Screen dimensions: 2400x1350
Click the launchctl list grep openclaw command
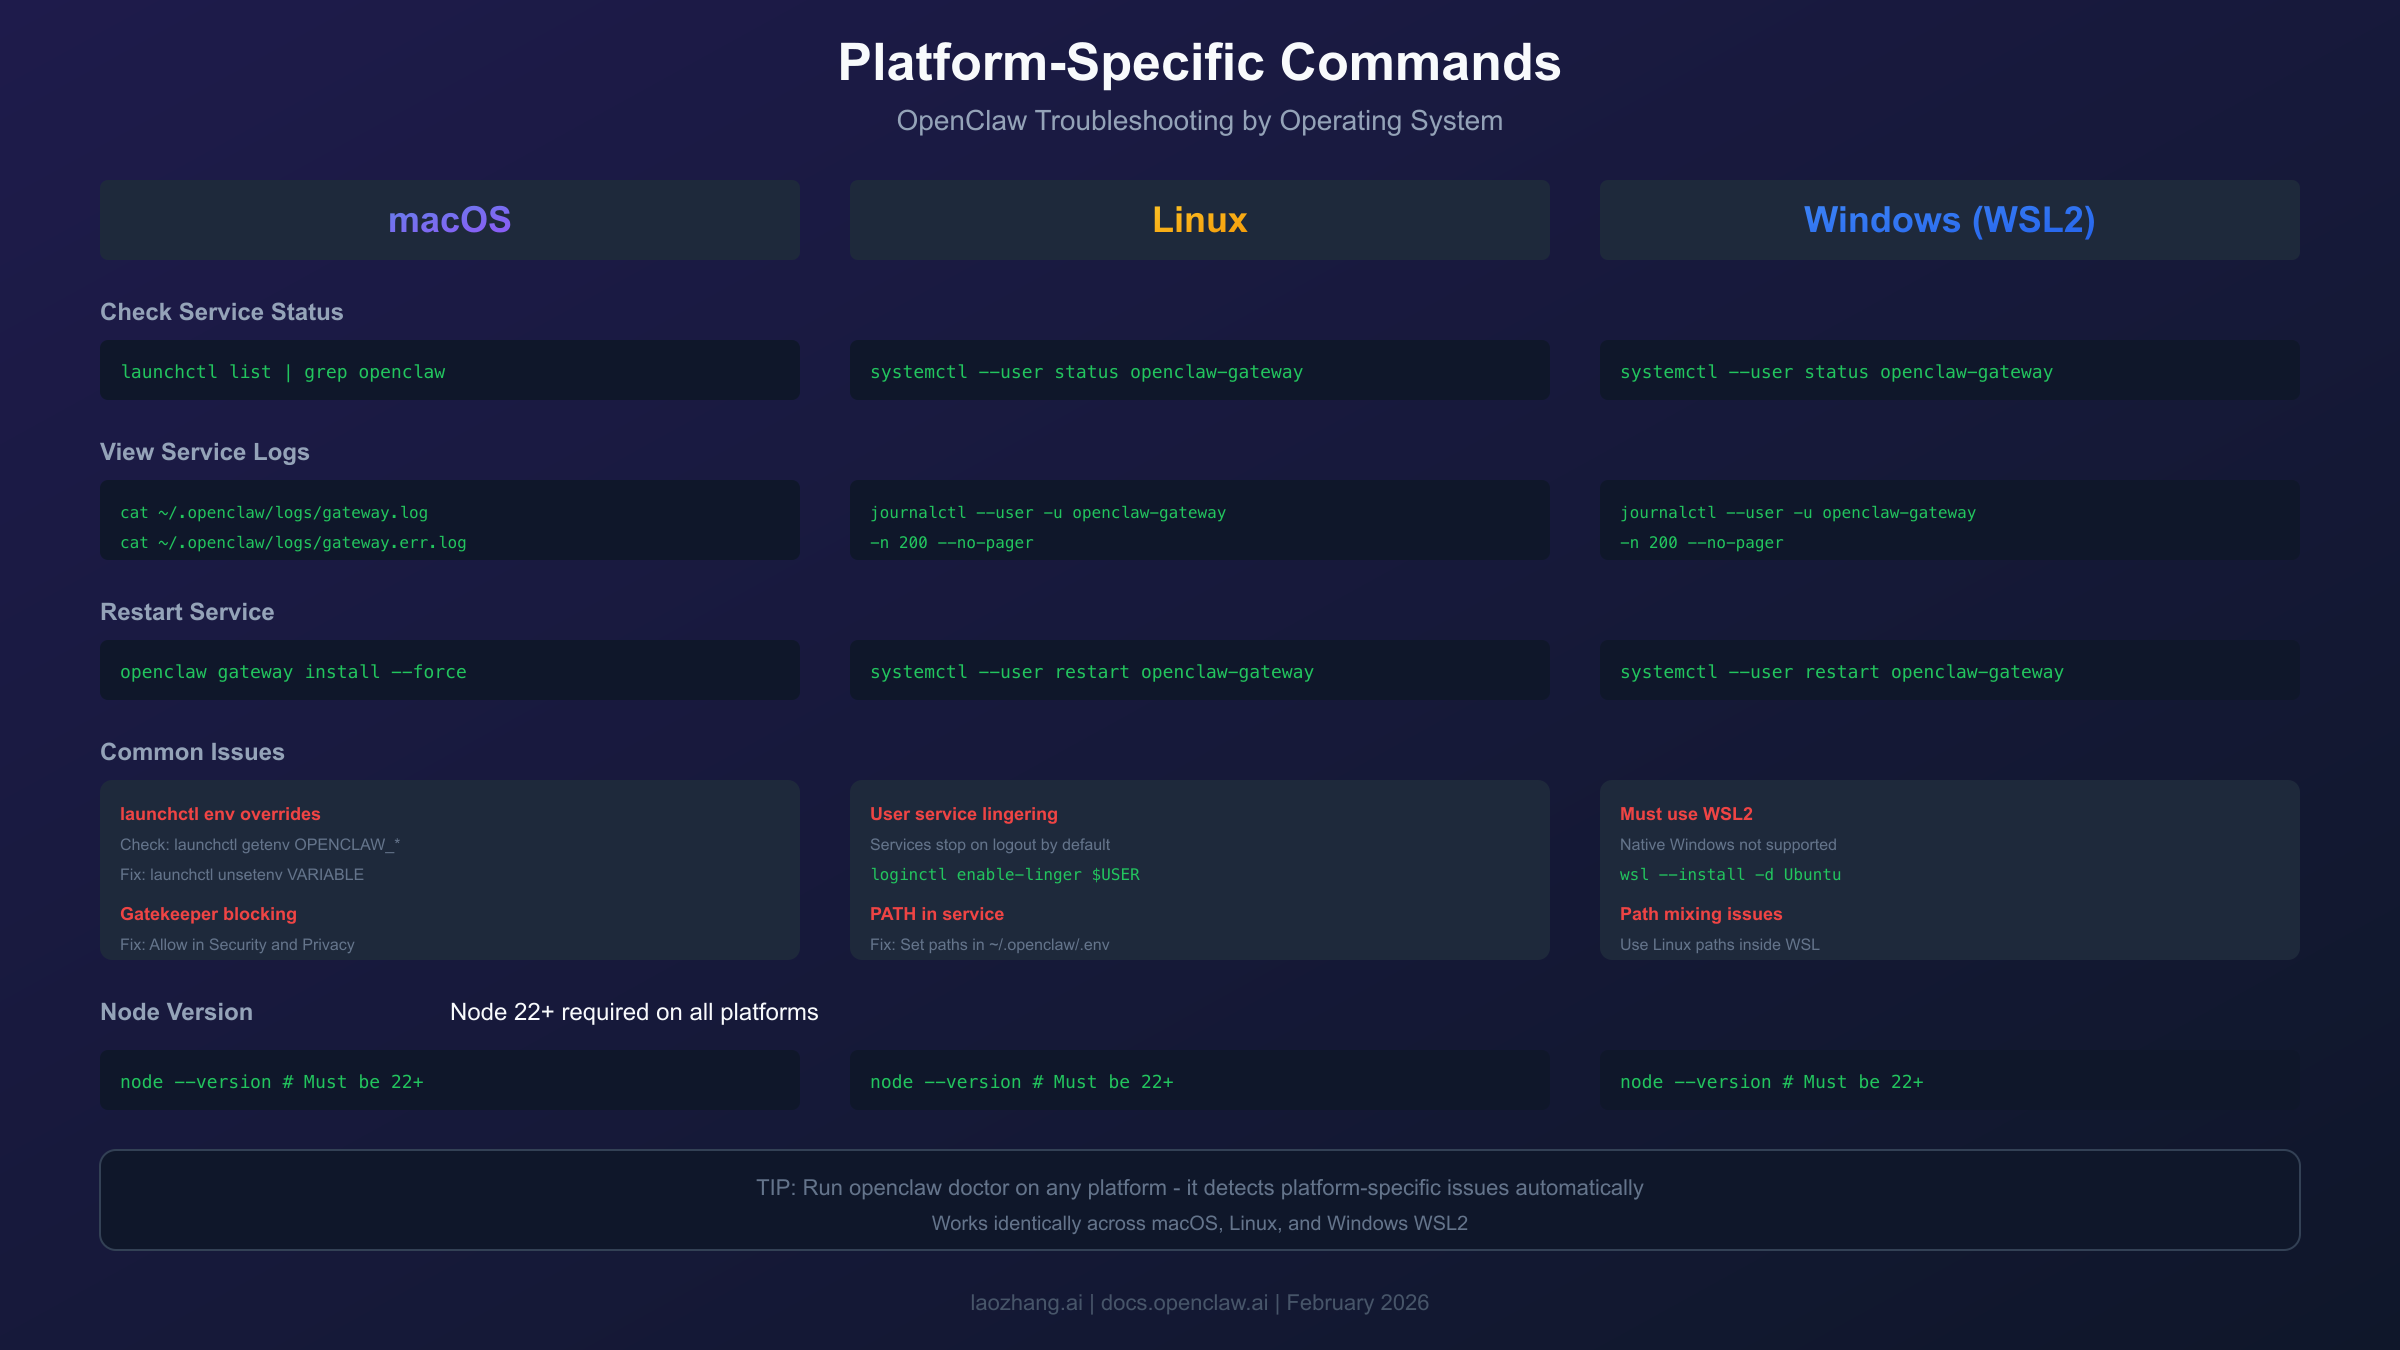(283, 371)
